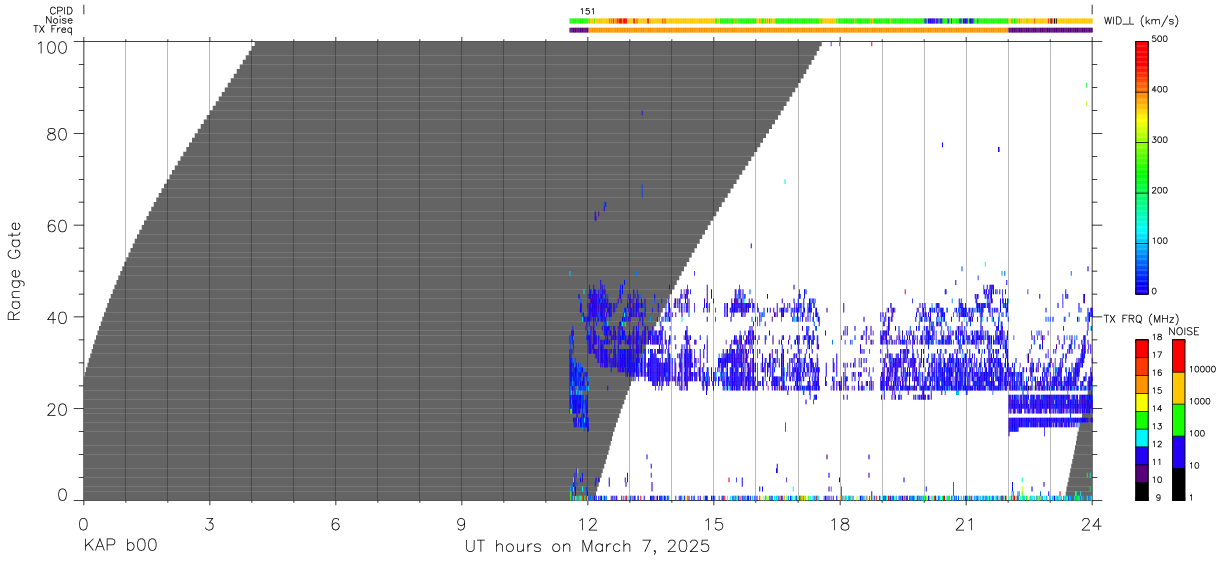Click the 10000 noise tick label
The image size is (1228, 567).
pyautogui.click(x=1202, y=369)
